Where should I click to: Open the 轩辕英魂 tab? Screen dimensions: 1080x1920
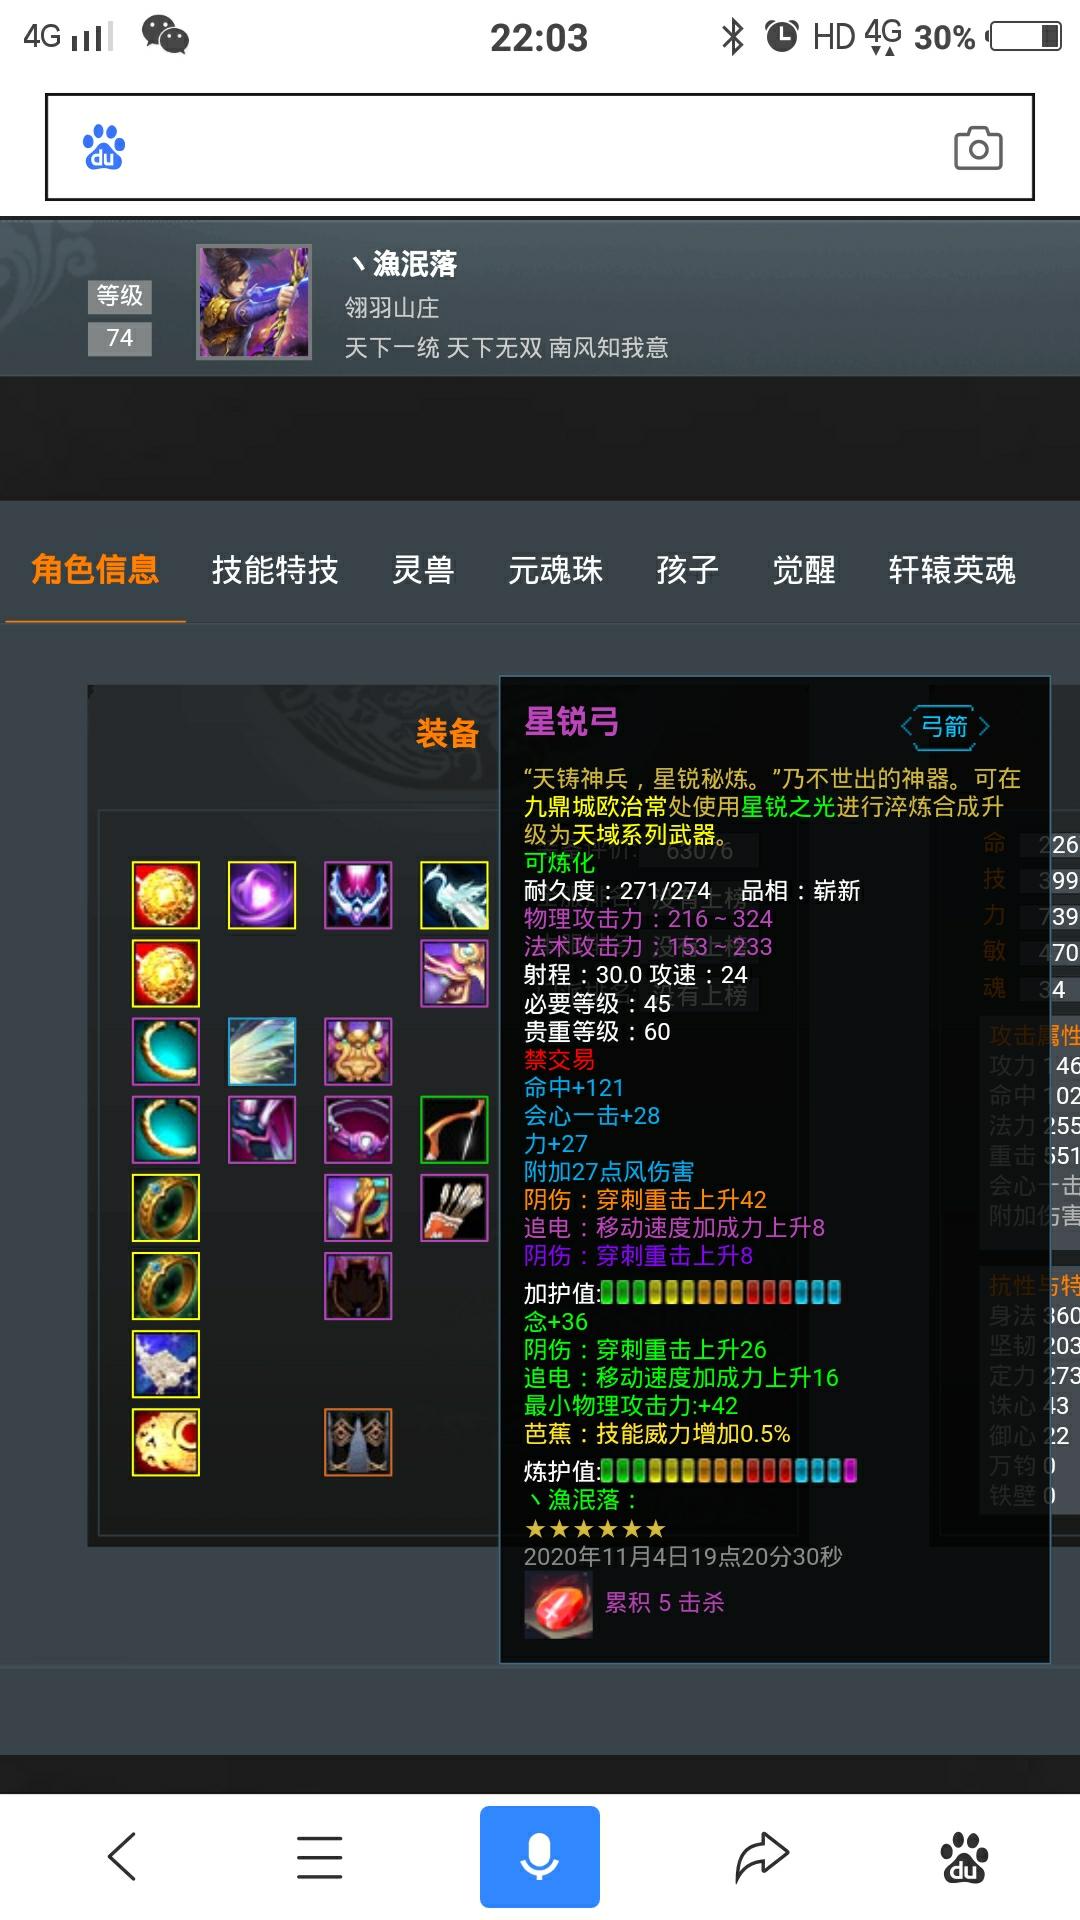coord(952,570)
